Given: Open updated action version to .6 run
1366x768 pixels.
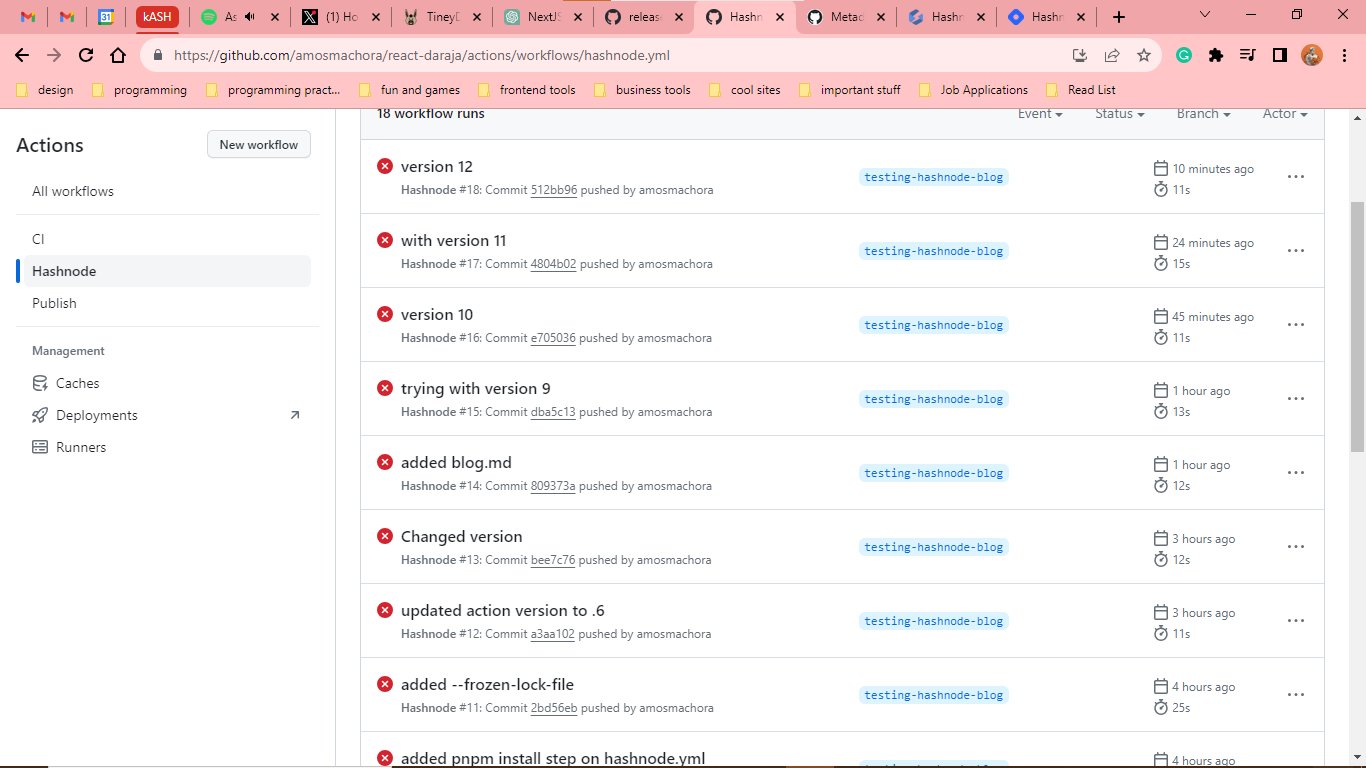Looking at the screenshot, I should 503,611.
